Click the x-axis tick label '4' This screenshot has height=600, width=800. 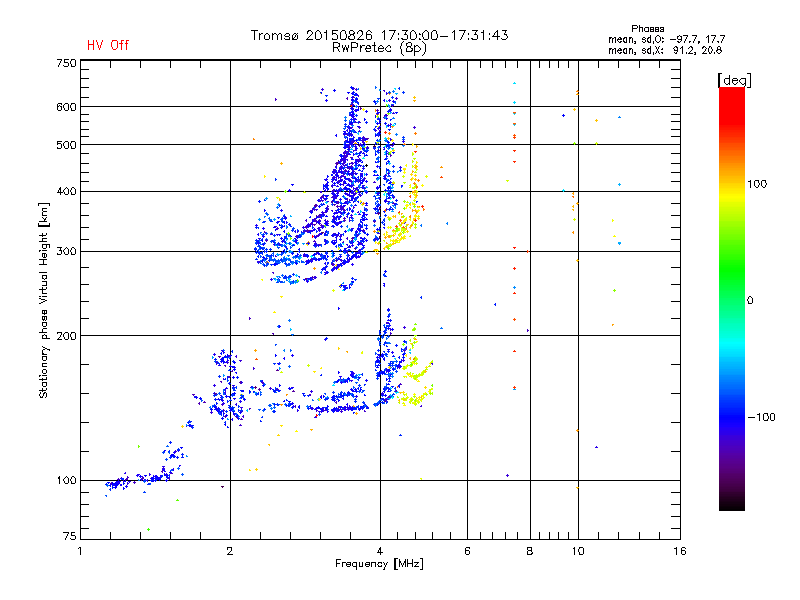pos(380,551)
